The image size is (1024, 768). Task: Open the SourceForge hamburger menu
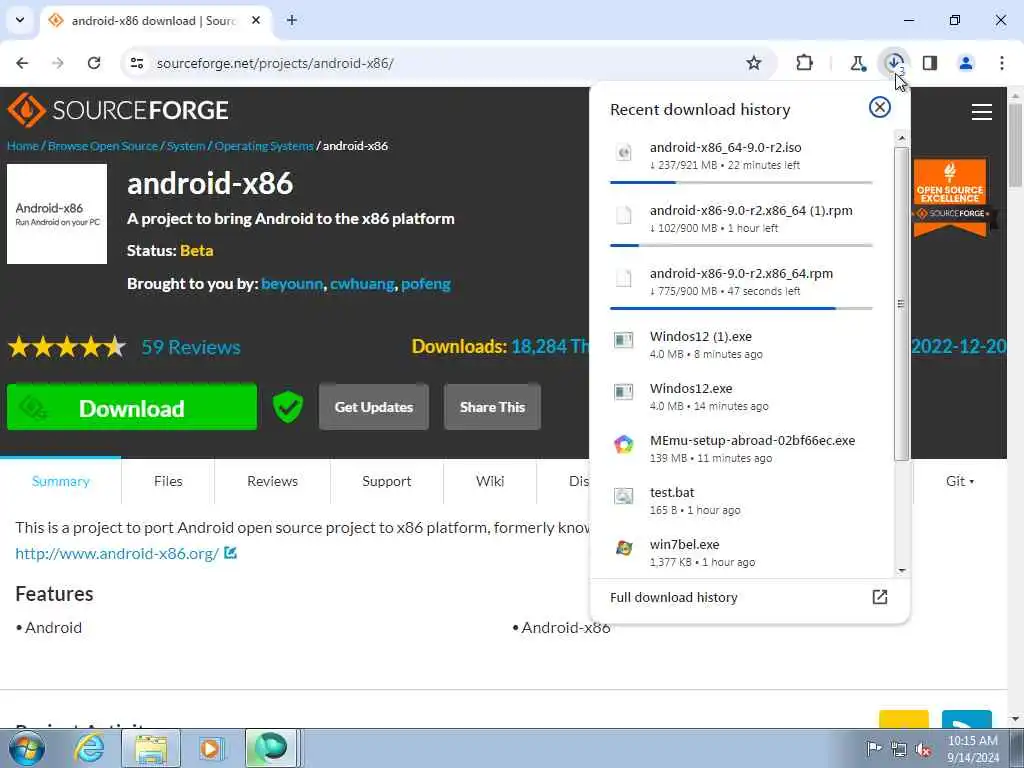click(982, 112)
